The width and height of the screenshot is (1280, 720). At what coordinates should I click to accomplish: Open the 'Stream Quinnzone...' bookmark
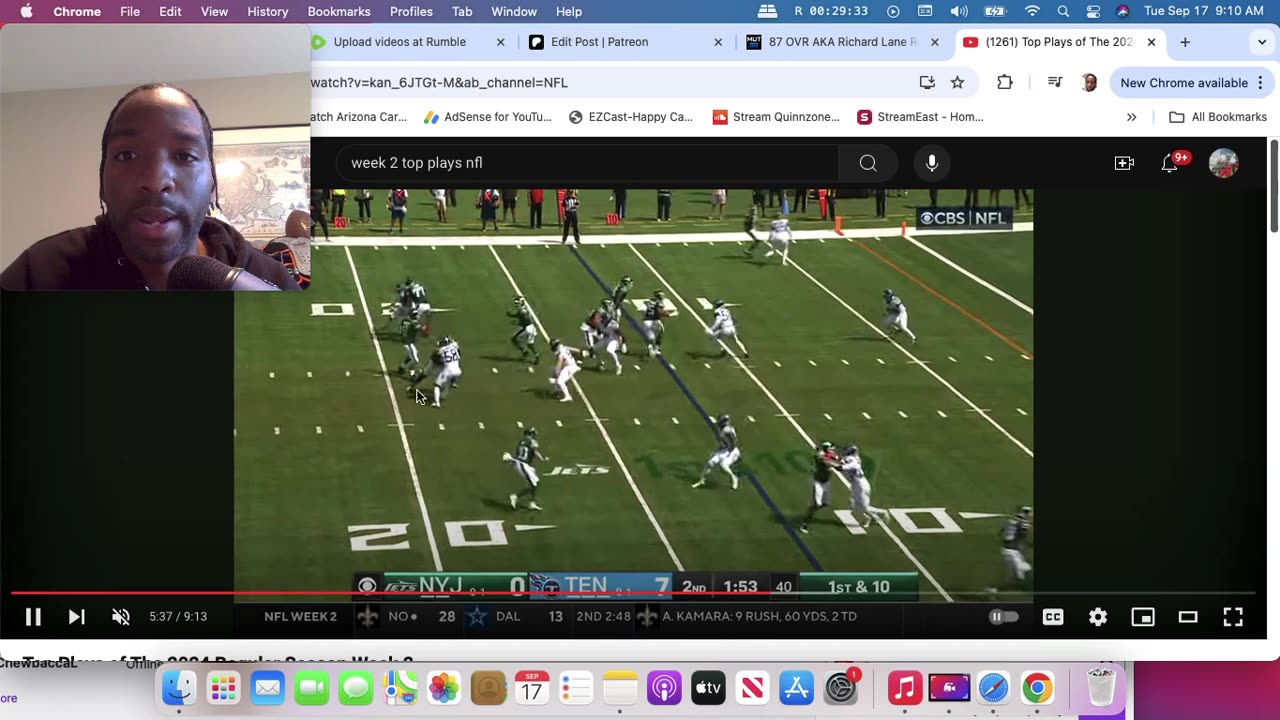[776, 117]
